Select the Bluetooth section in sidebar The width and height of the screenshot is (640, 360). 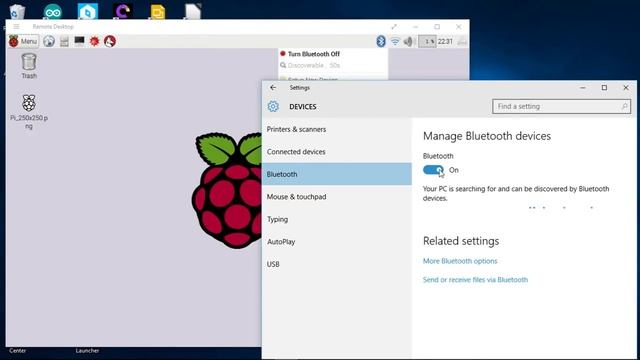pyautogui.click(x=337, y=174)
